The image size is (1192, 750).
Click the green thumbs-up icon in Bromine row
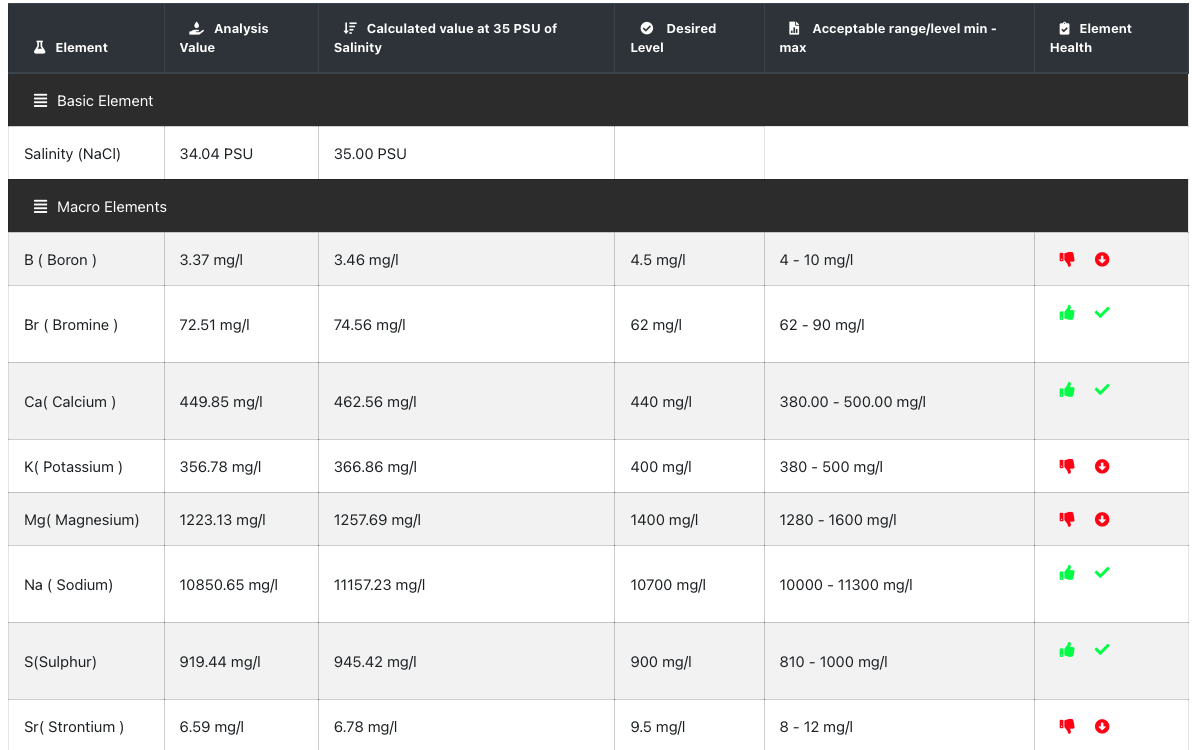(1067, 313)
